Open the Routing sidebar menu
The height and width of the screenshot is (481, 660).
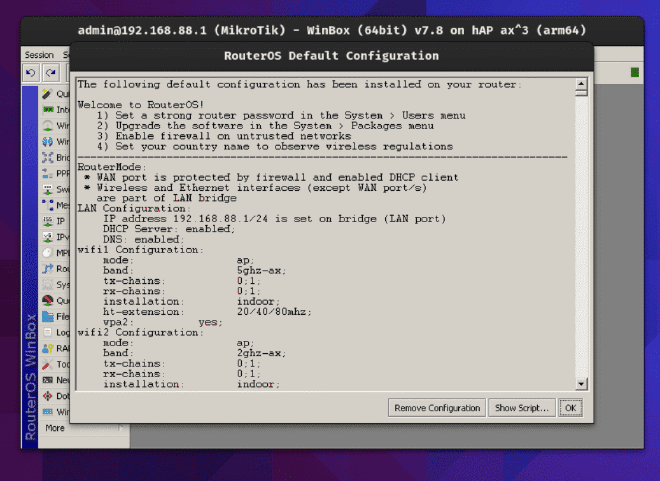click(x=55, y=268)
